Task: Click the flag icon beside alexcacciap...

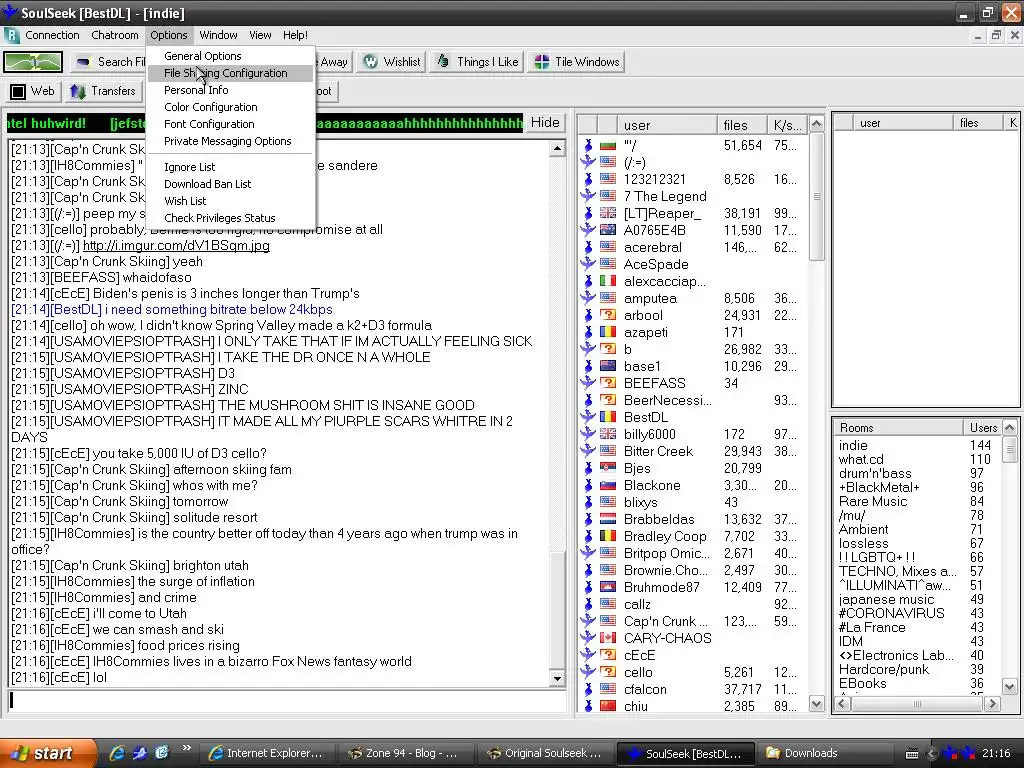Action: pos(608,281)
